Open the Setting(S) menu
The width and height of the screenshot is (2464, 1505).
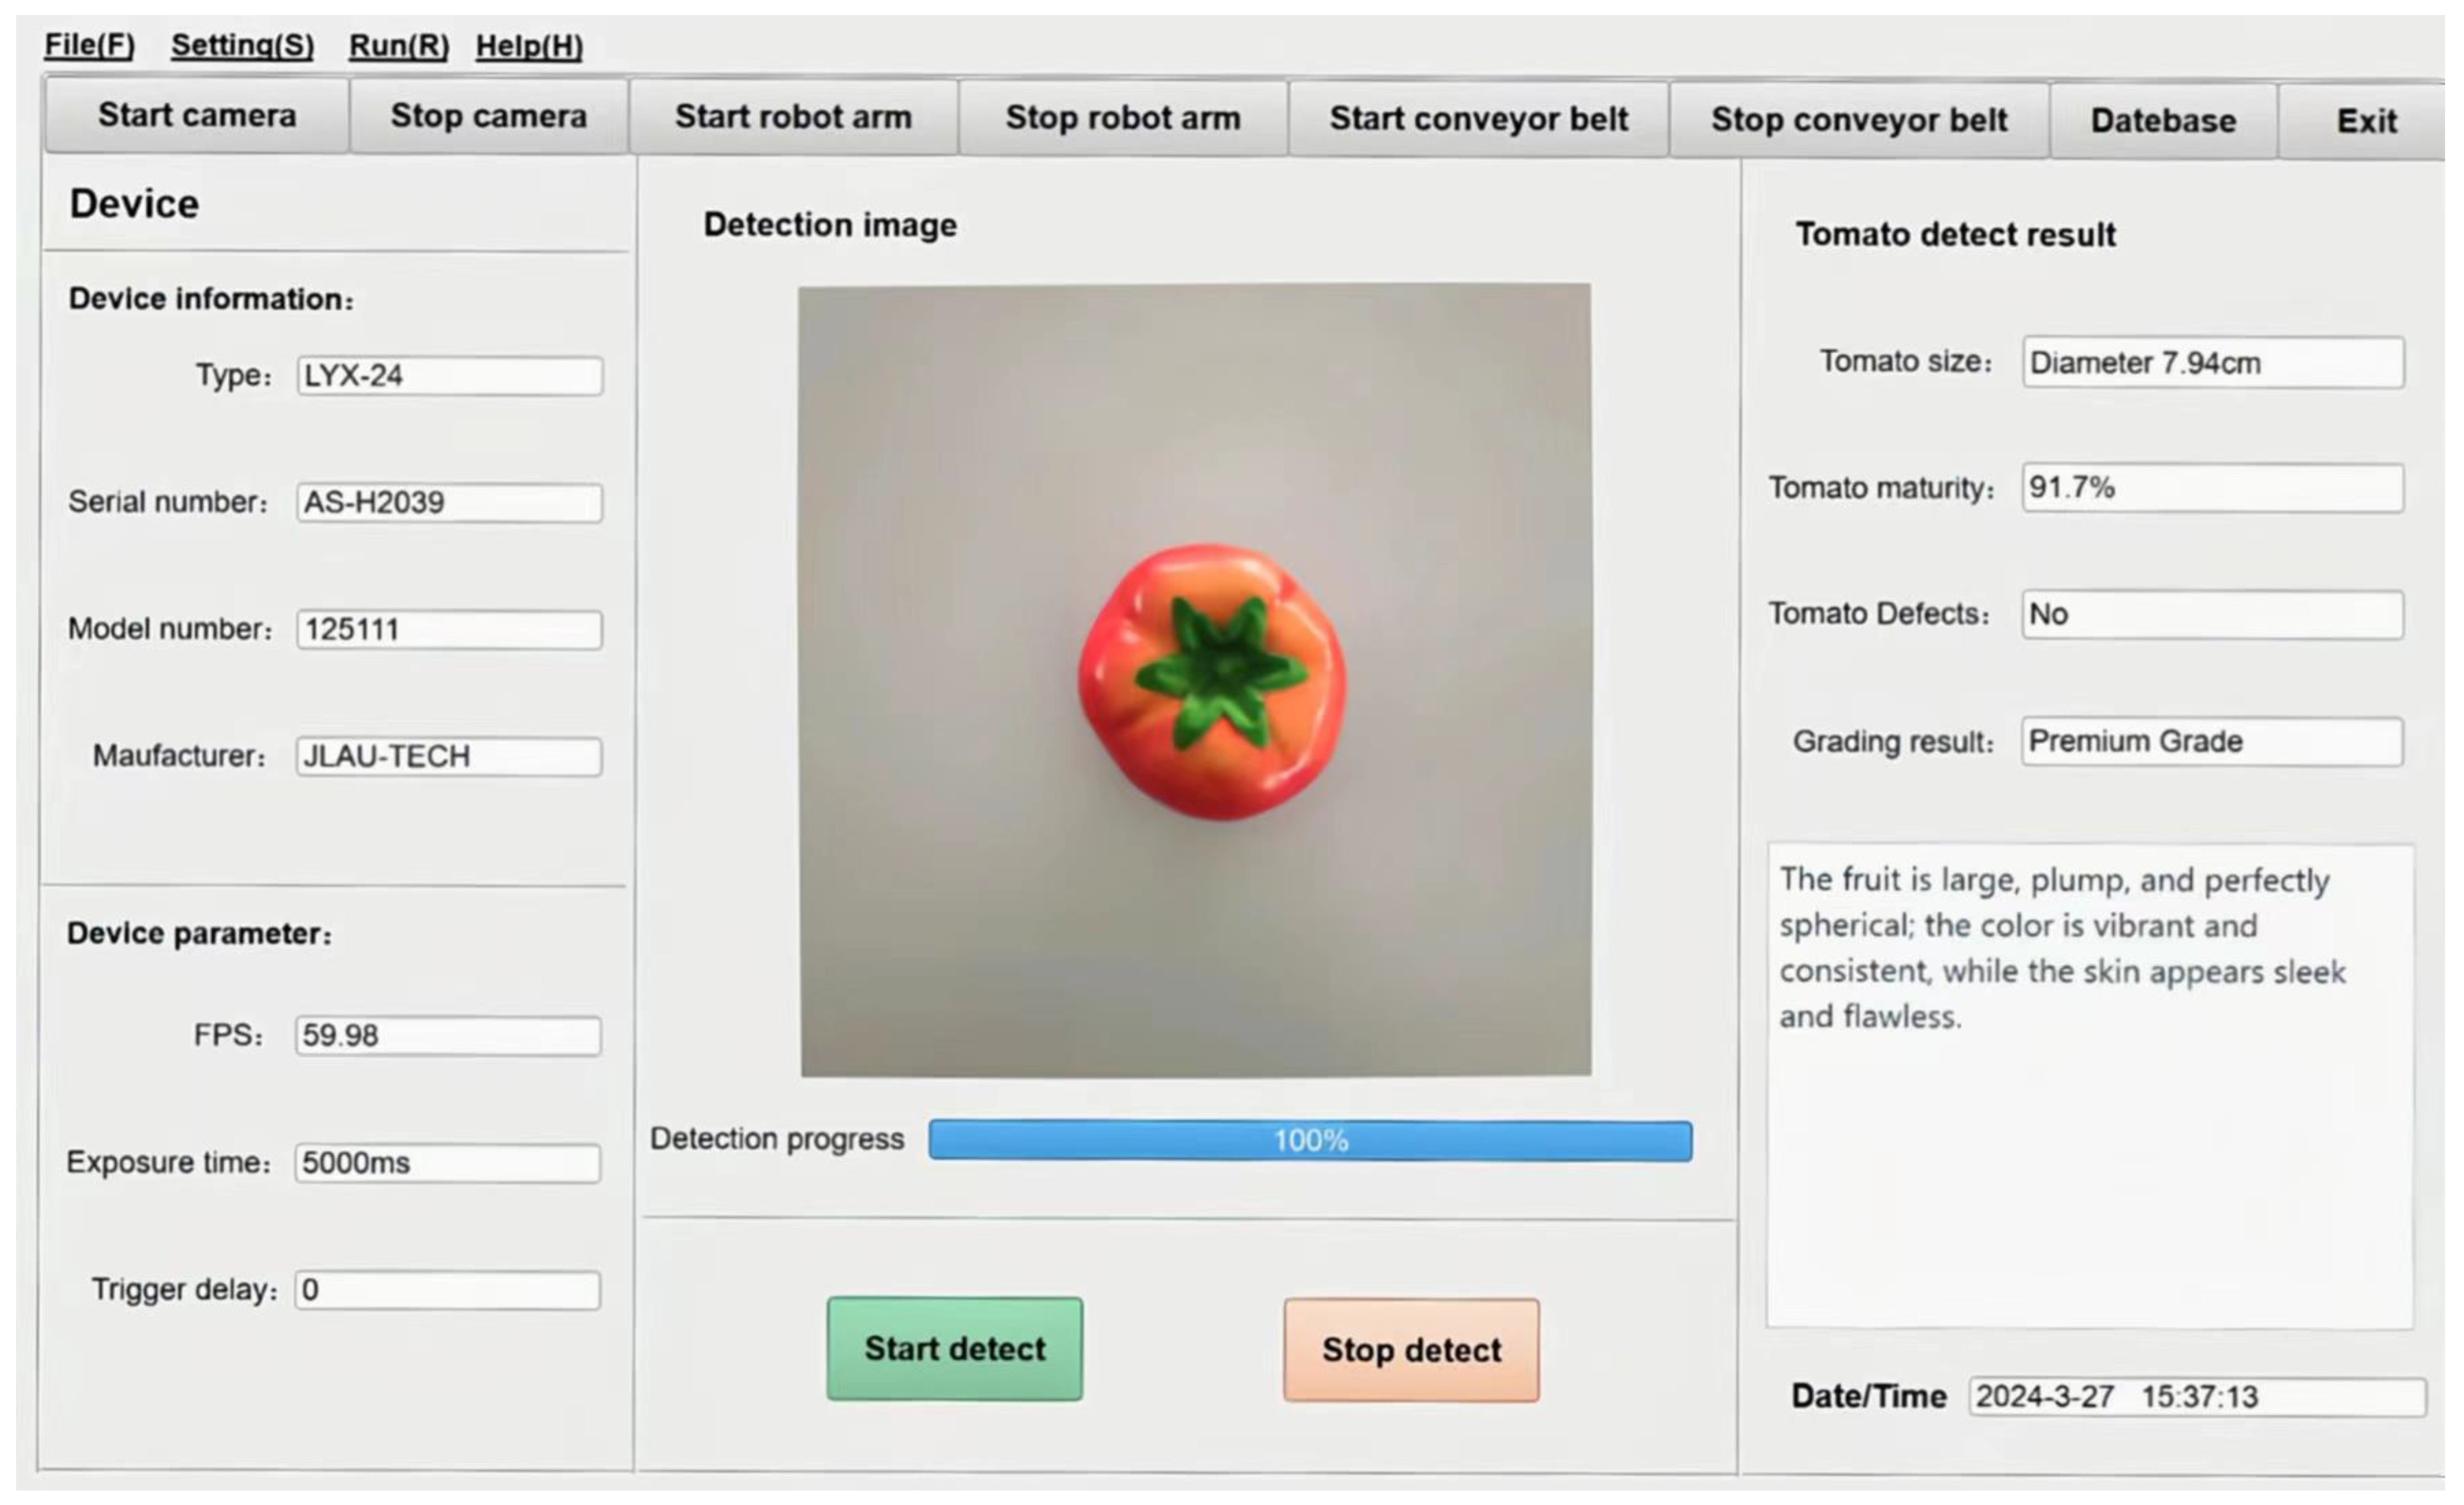coord(242,45)
